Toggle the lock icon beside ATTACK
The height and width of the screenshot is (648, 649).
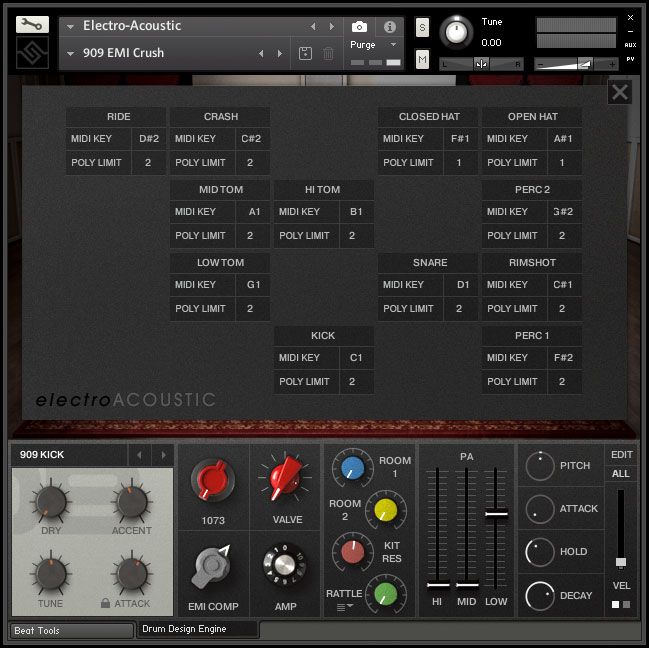pos(105,603)
